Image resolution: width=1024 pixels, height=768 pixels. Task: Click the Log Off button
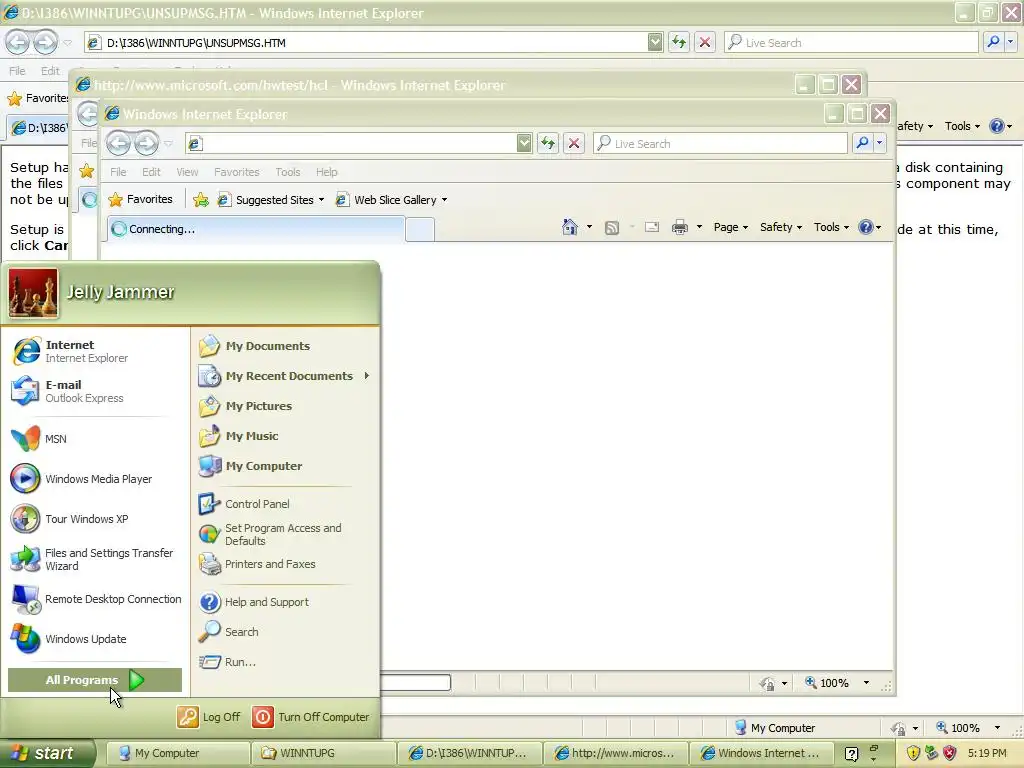[x=209, y=716]
